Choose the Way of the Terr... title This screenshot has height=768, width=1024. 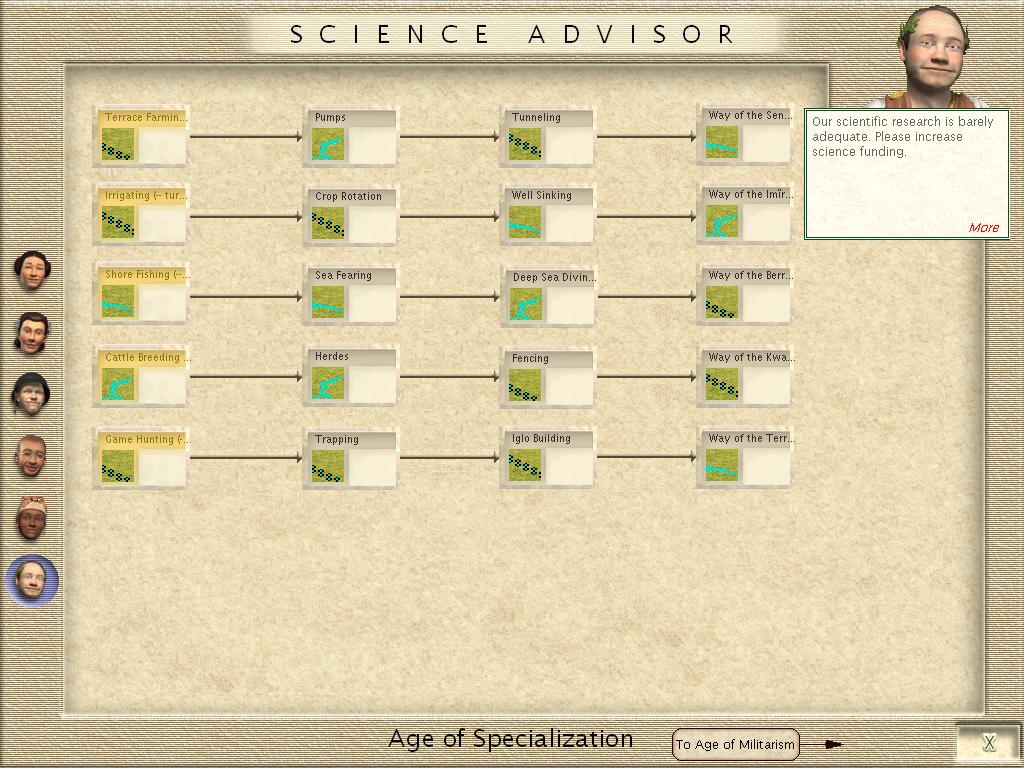click(x=752, y=438)
